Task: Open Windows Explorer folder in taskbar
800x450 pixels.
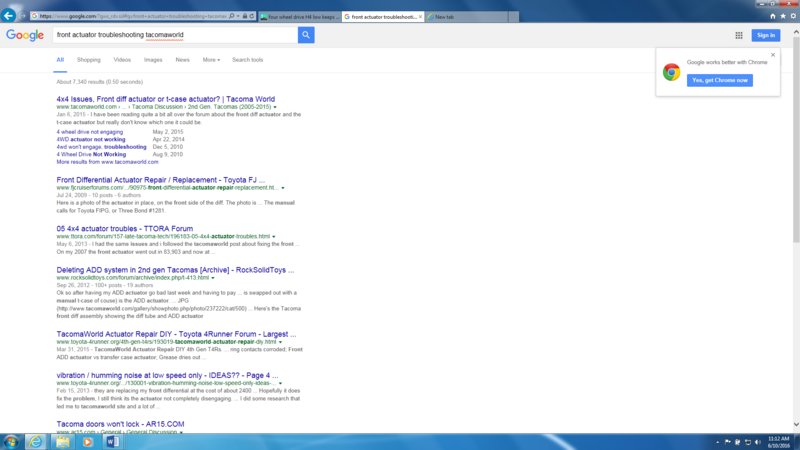Action: 63,442
